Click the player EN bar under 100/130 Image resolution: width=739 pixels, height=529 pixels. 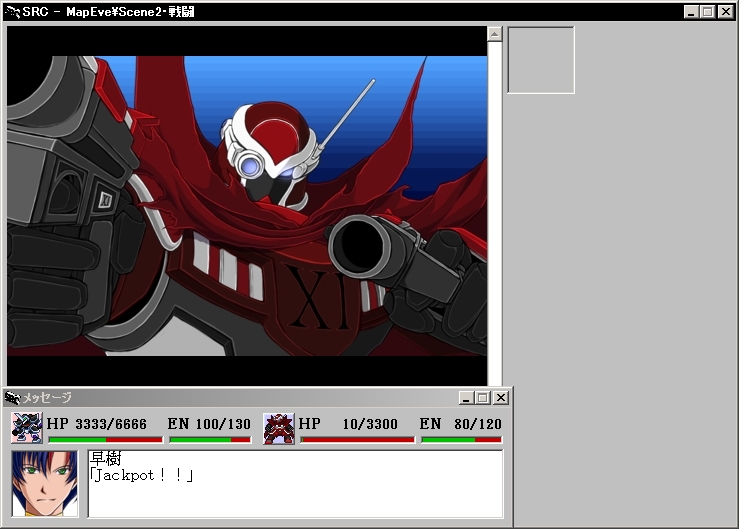[x=210, y=440]
